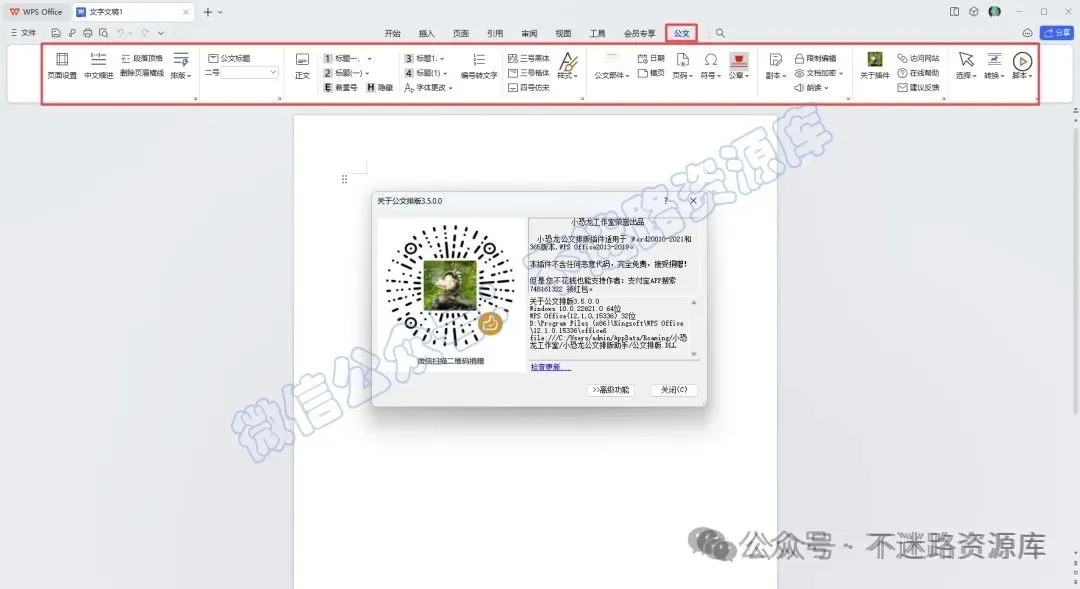The width and height of the screenshot is (1080, 589).
Task: Apply 三号楷体 font preset
Action: click(529, 73)
